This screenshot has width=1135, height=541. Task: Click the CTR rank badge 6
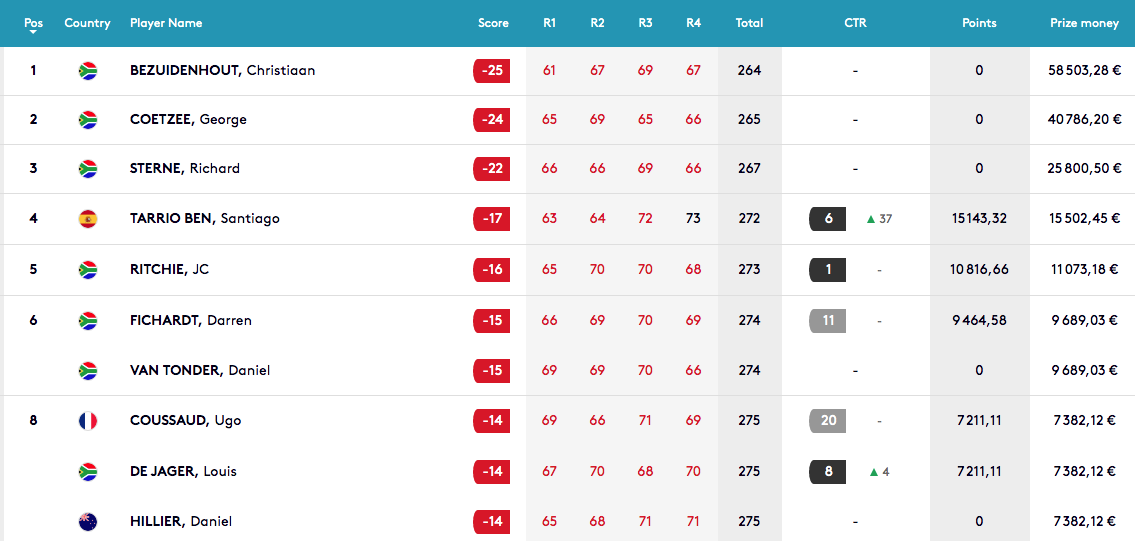tap(827, 219)
